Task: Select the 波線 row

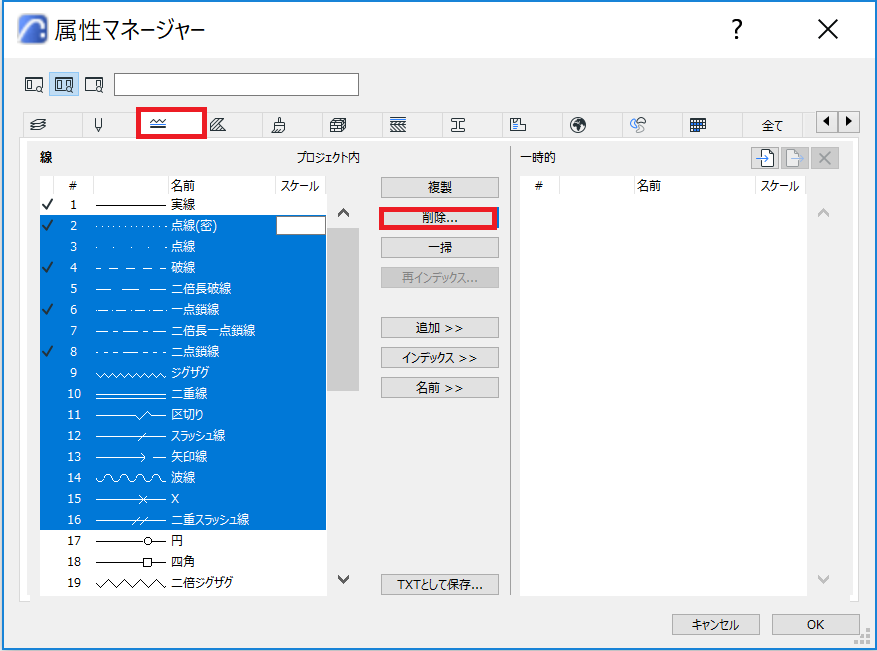Action: (183, 478)
